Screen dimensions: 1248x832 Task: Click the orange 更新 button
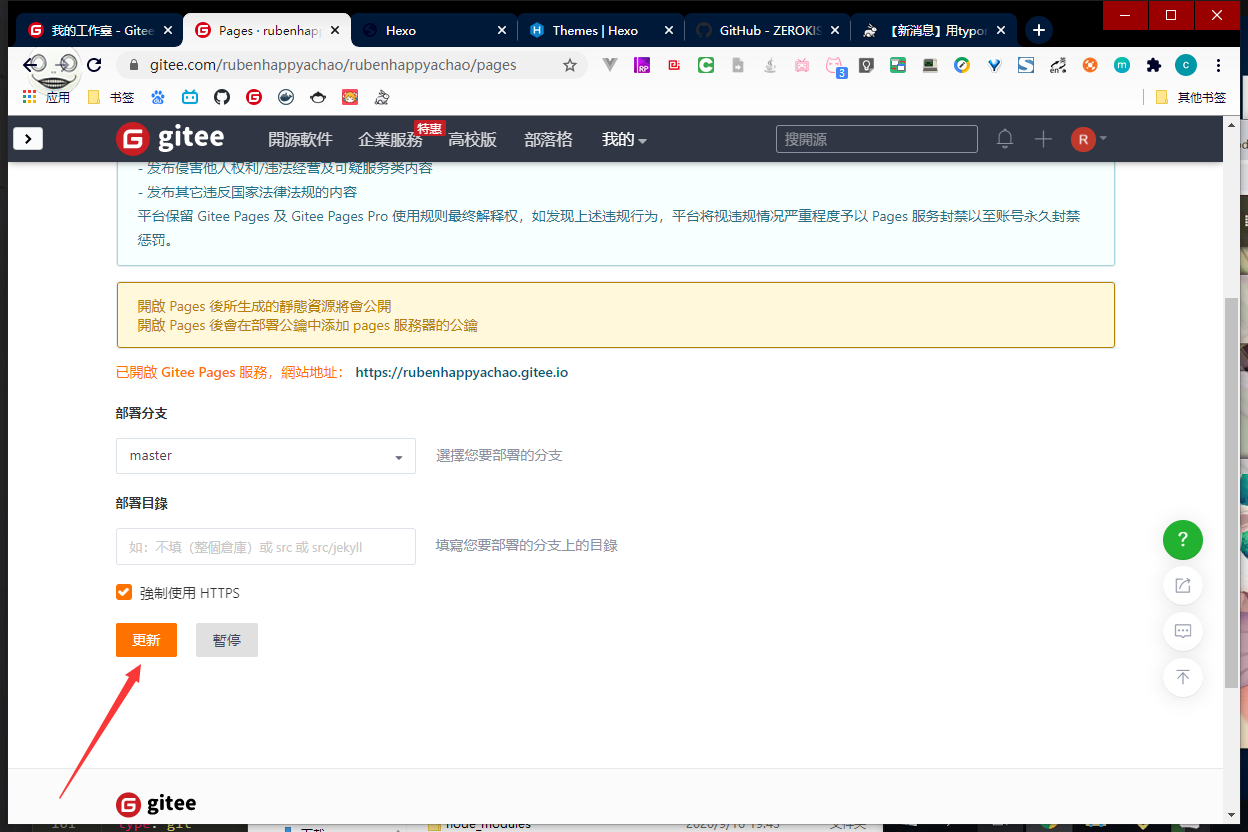pos(146,640)
